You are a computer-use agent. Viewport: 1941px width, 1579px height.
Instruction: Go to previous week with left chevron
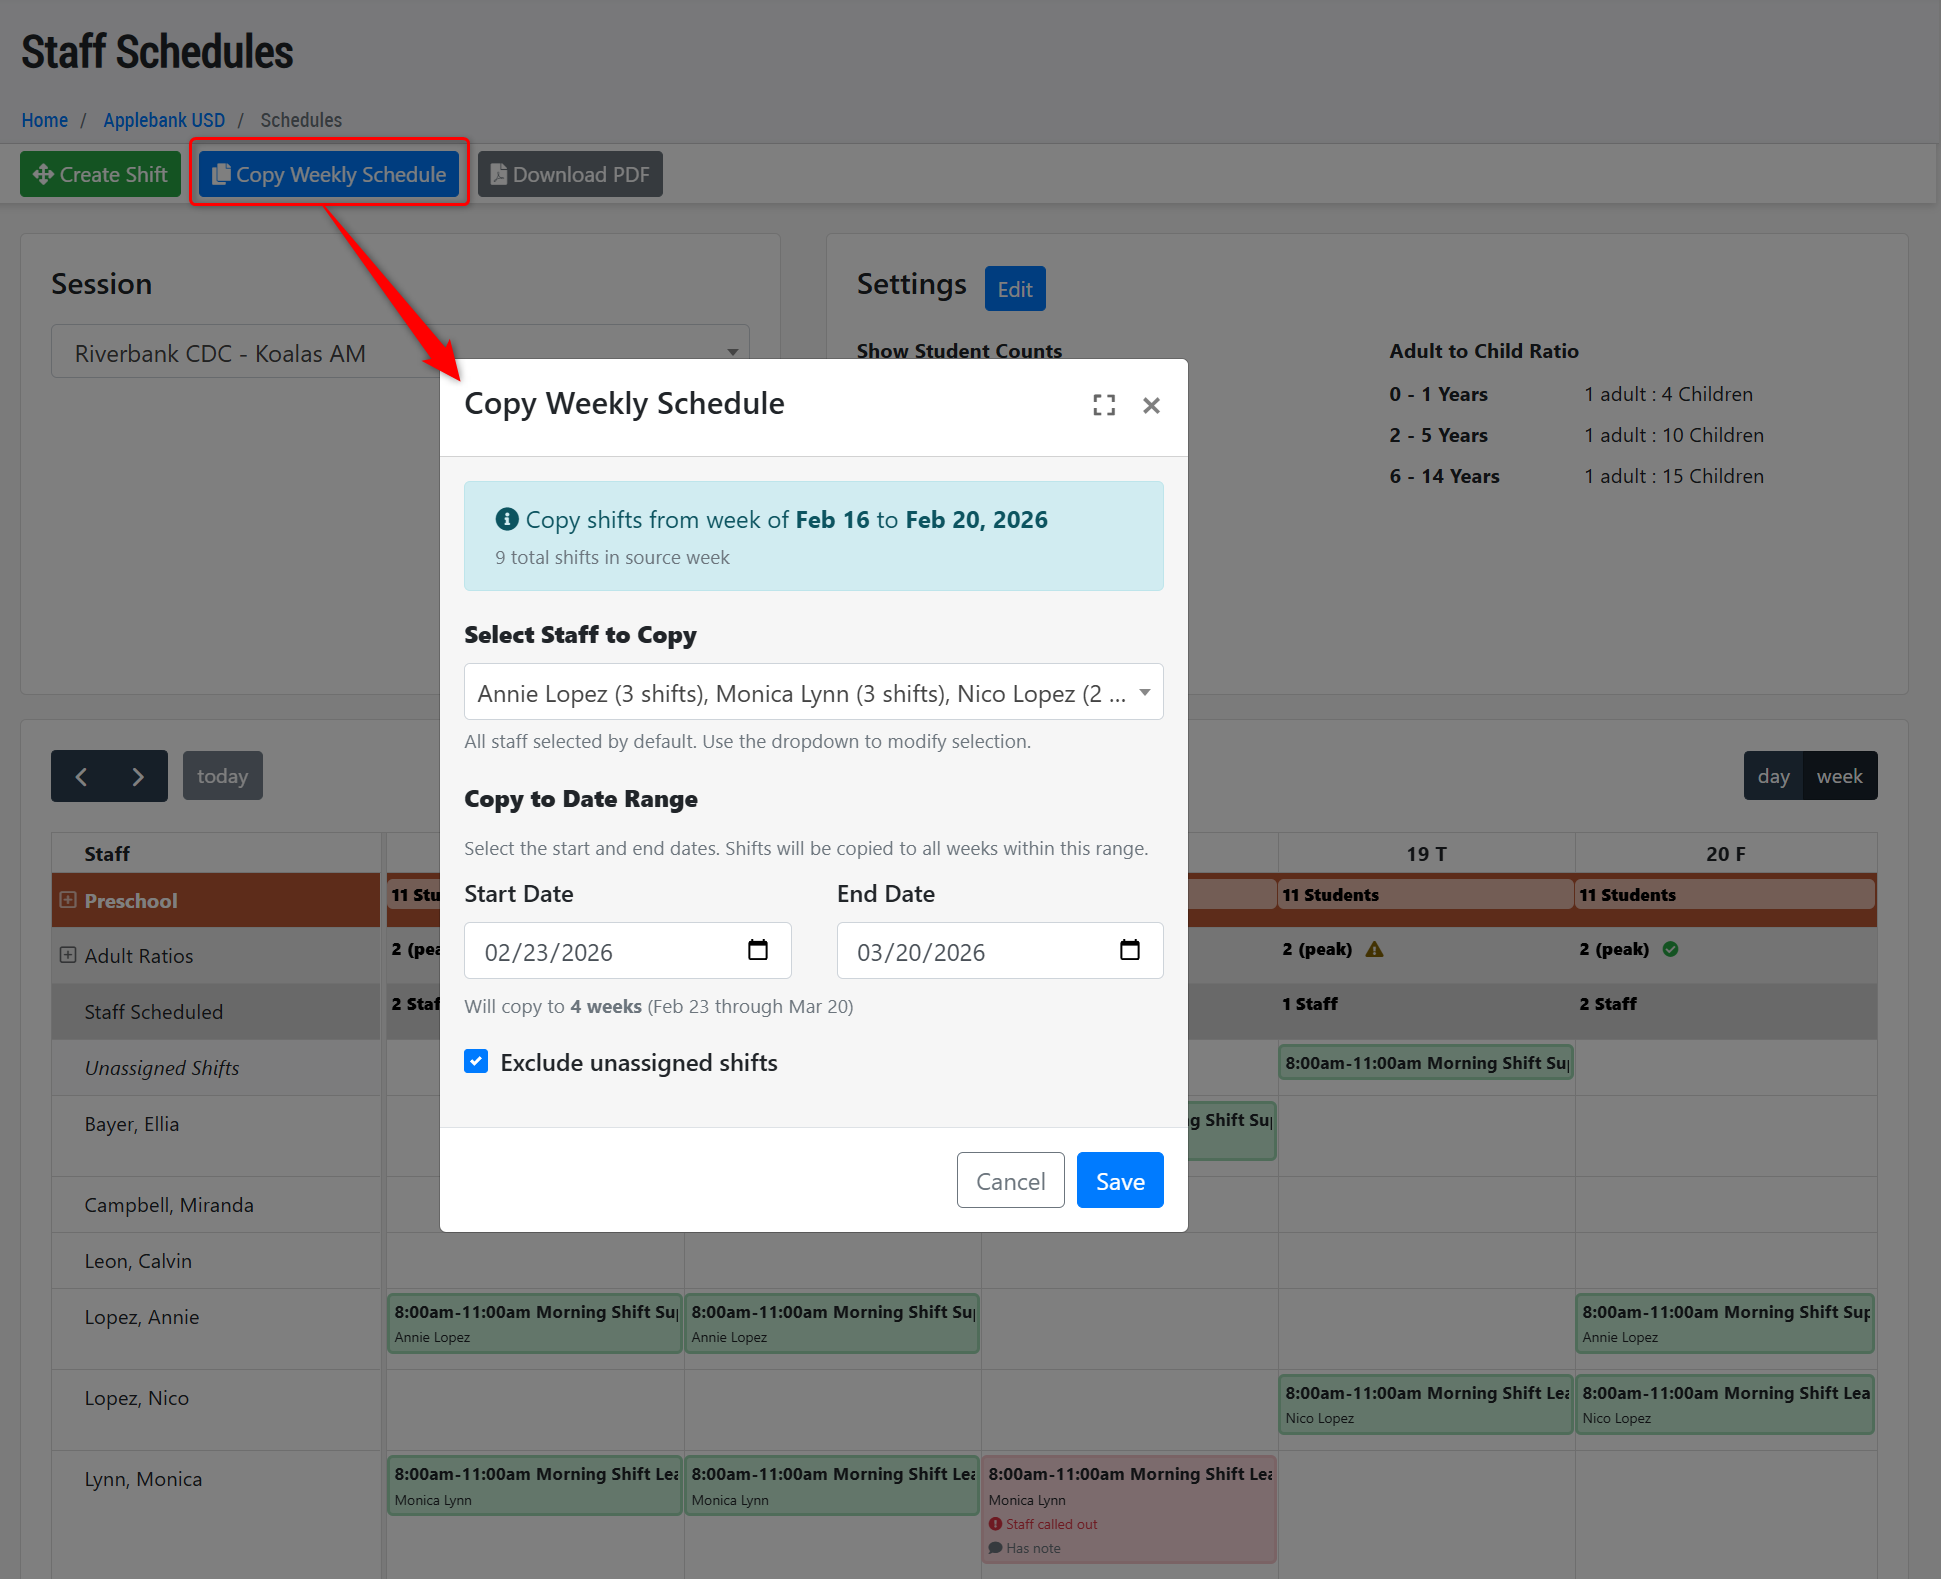tap(81, 777)
